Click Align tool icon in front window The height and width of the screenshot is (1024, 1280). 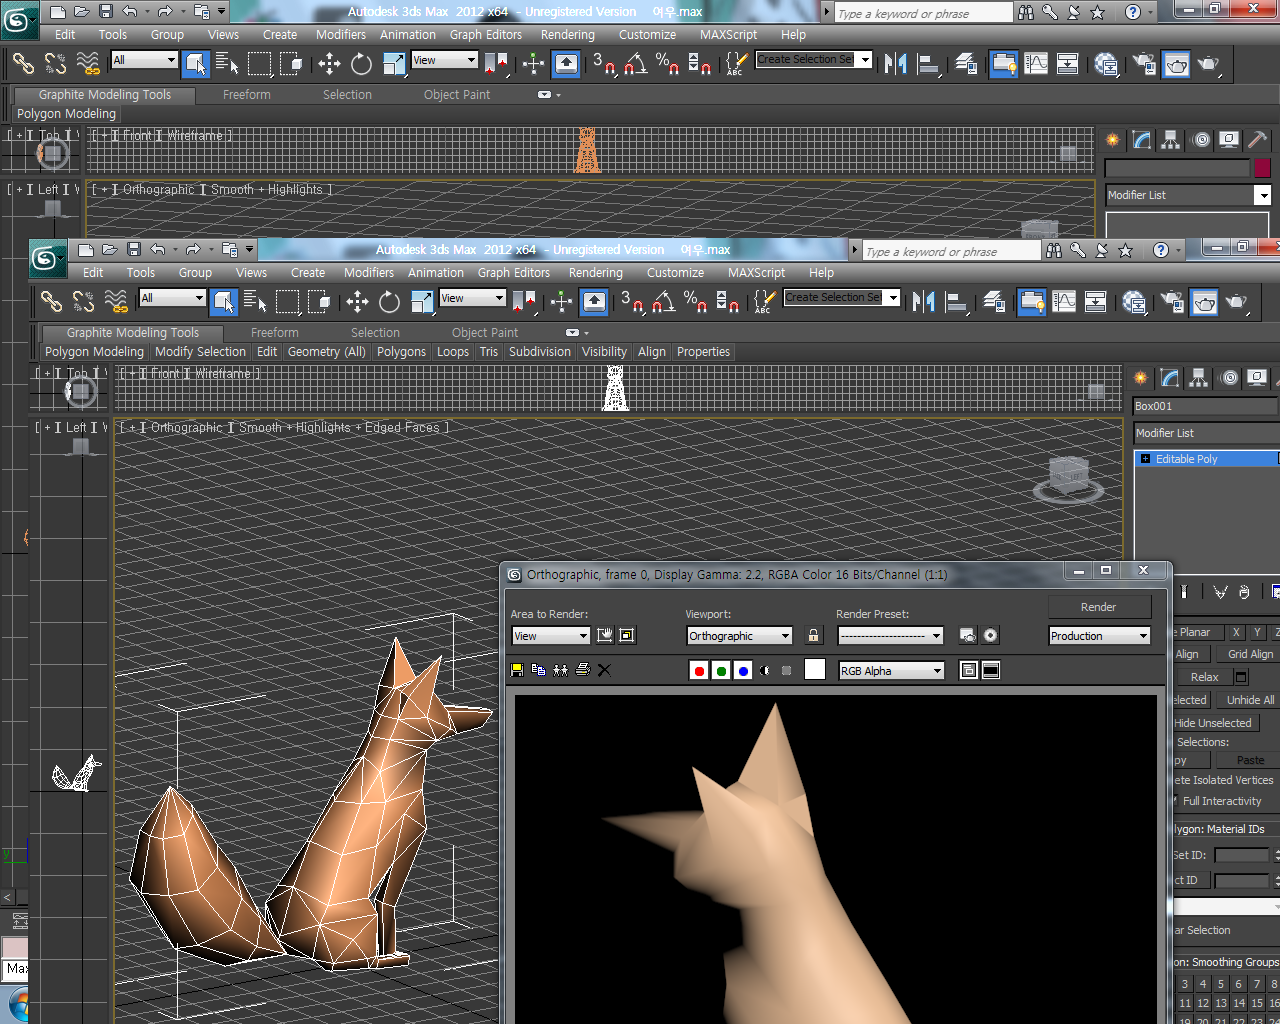(957, 301)
